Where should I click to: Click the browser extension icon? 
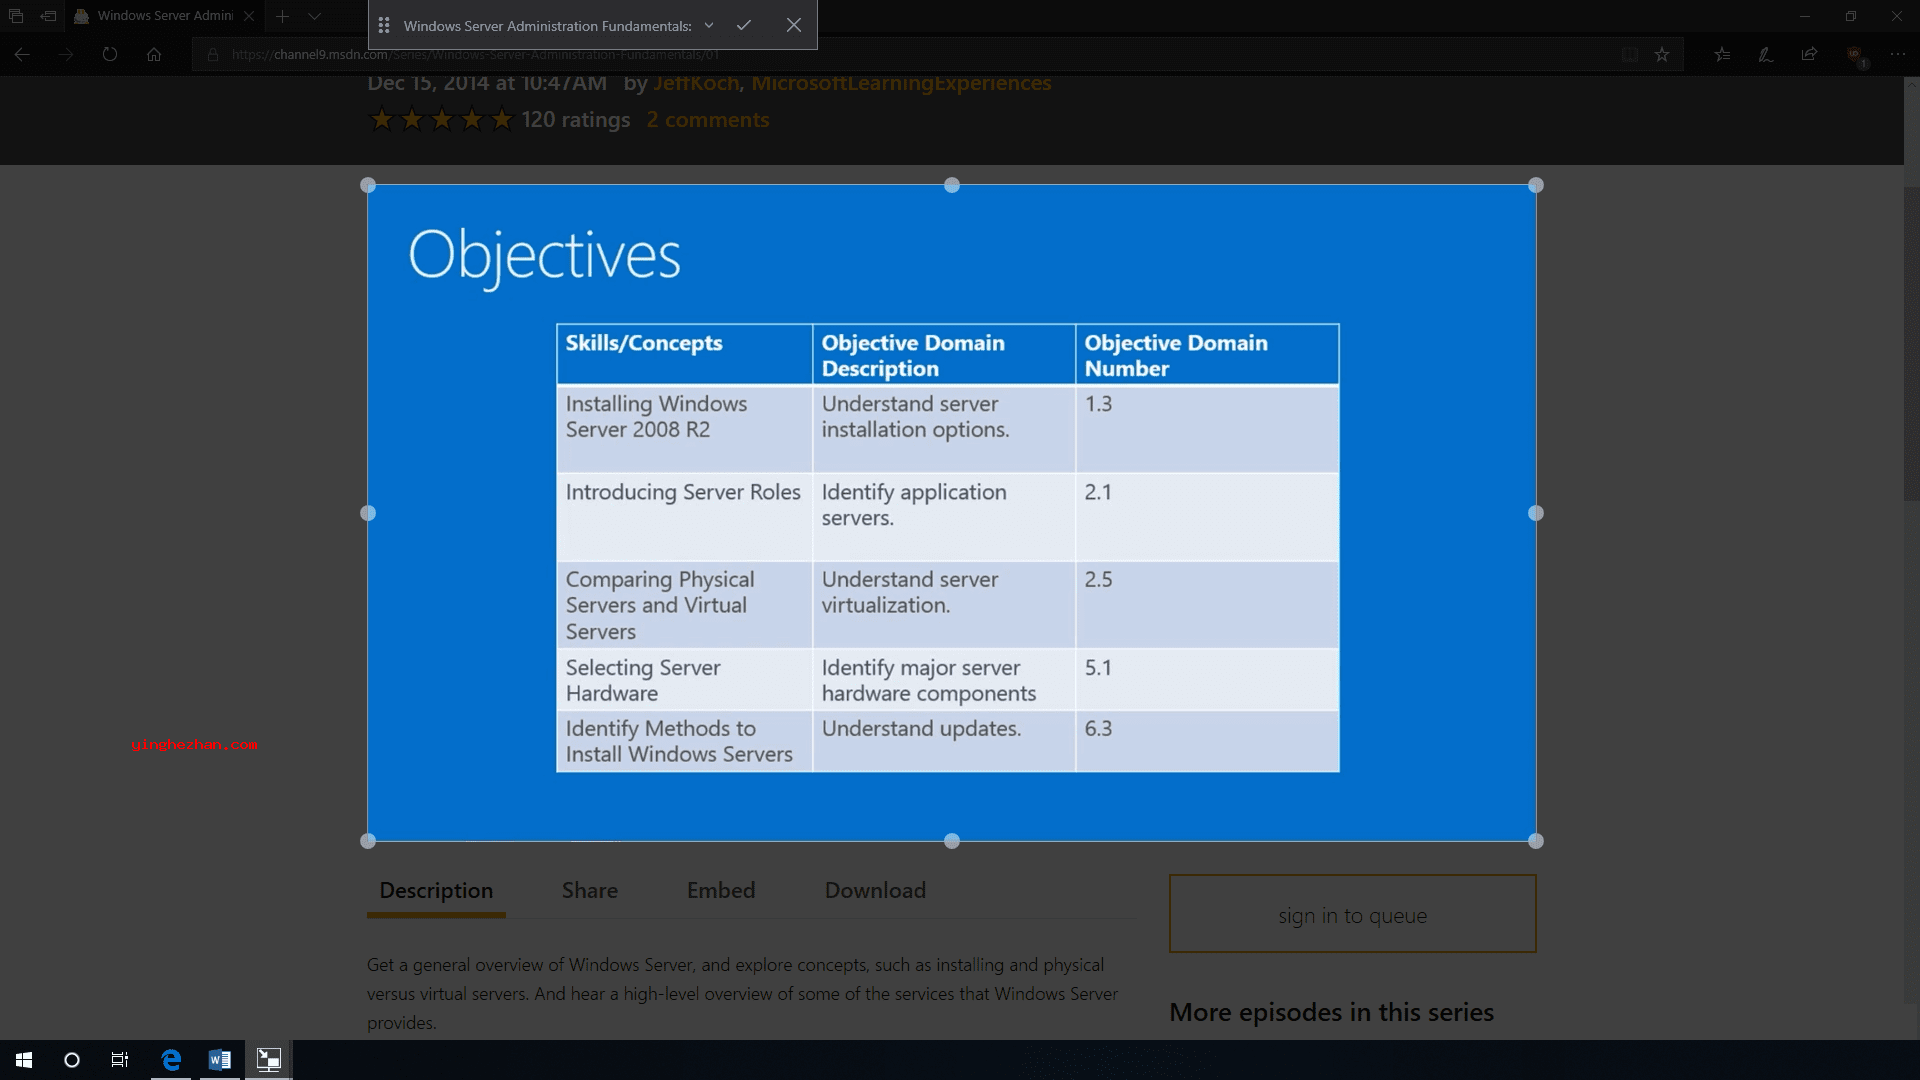[x=1855, y=55]
